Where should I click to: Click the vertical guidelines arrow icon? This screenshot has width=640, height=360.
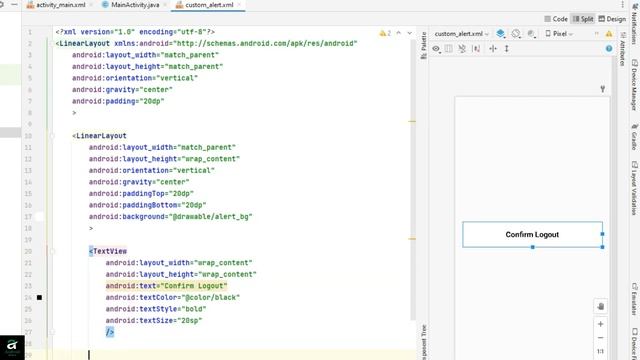coord(507,49)
